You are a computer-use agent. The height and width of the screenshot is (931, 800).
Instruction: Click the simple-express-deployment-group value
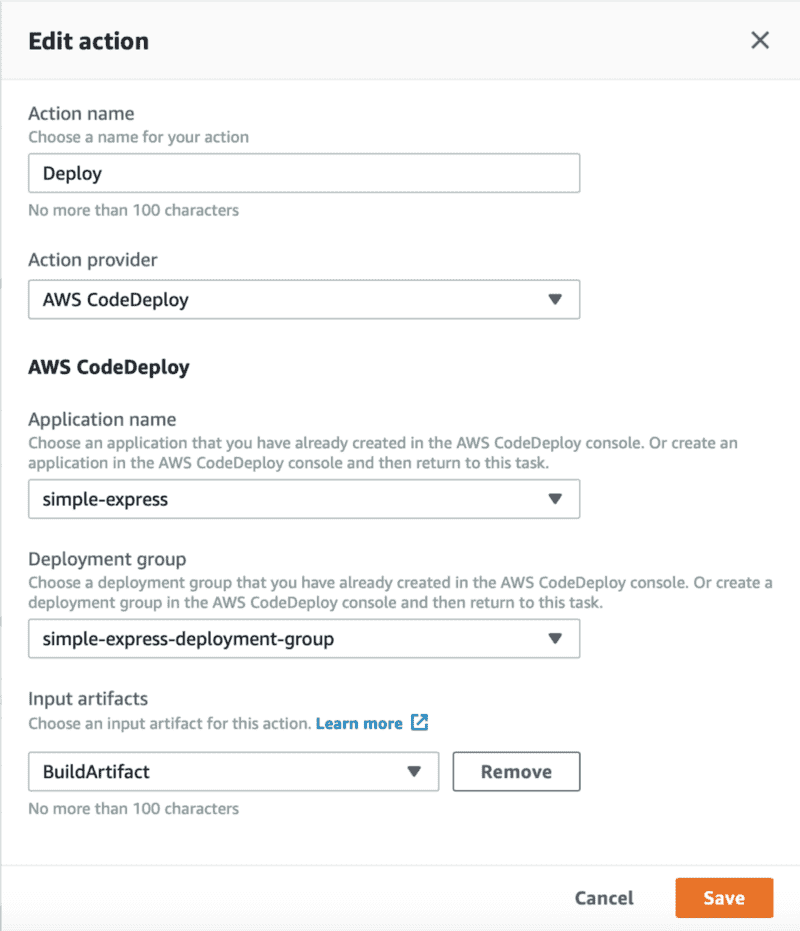(188, 639)
